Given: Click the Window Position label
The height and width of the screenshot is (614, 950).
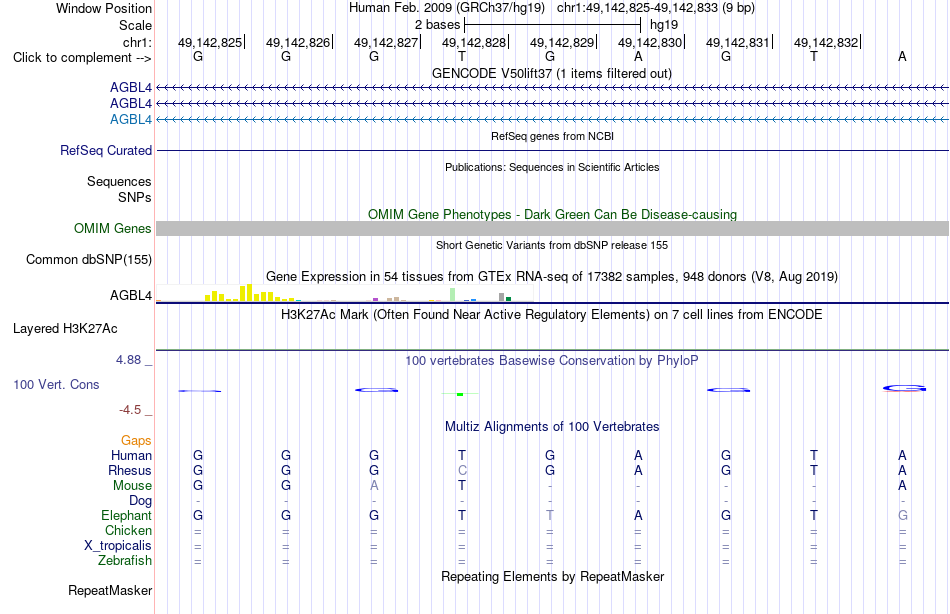Looking at the screenshot, I should point(104,8).
